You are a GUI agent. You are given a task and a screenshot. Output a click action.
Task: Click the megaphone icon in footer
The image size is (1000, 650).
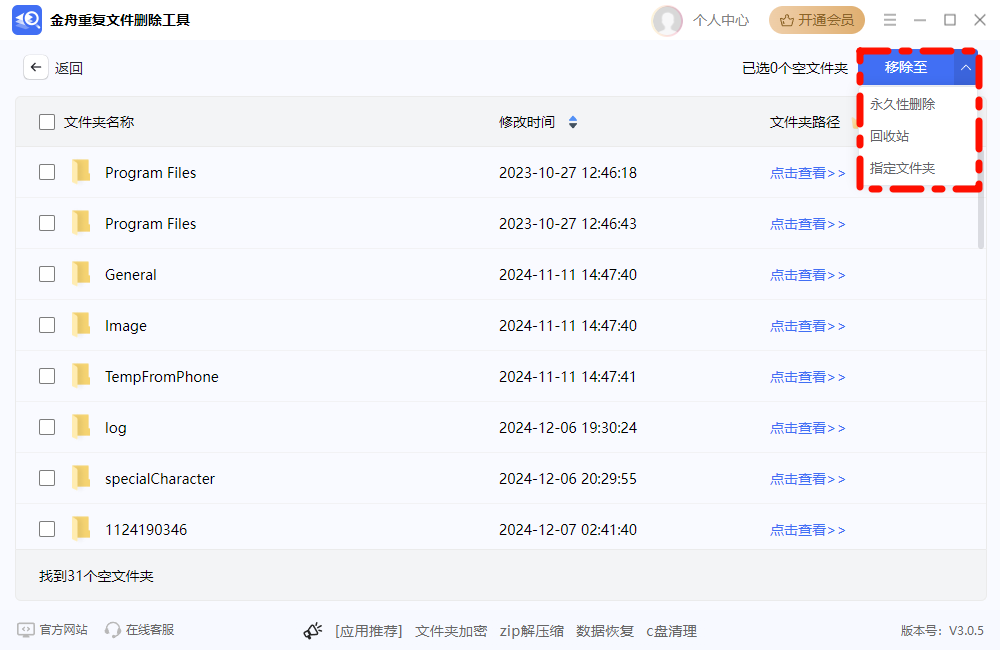[313, 631]
